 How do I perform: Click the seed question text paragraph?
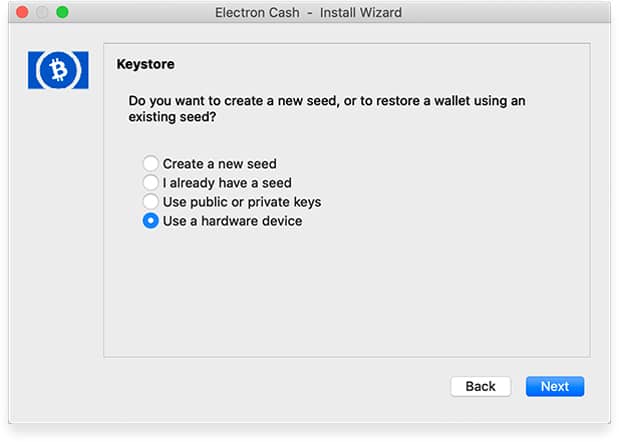click(x=327, y=109)
